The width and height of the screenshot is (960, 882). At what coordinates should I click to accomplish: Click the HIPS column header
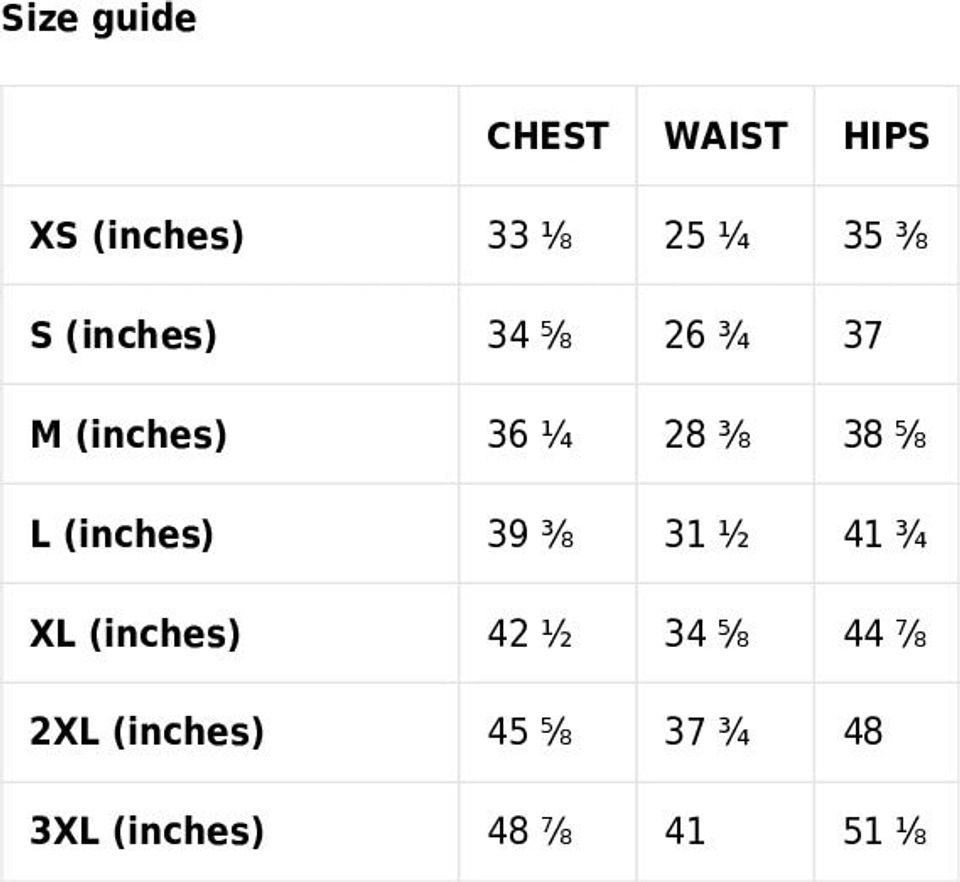click(x=886, y=136)
